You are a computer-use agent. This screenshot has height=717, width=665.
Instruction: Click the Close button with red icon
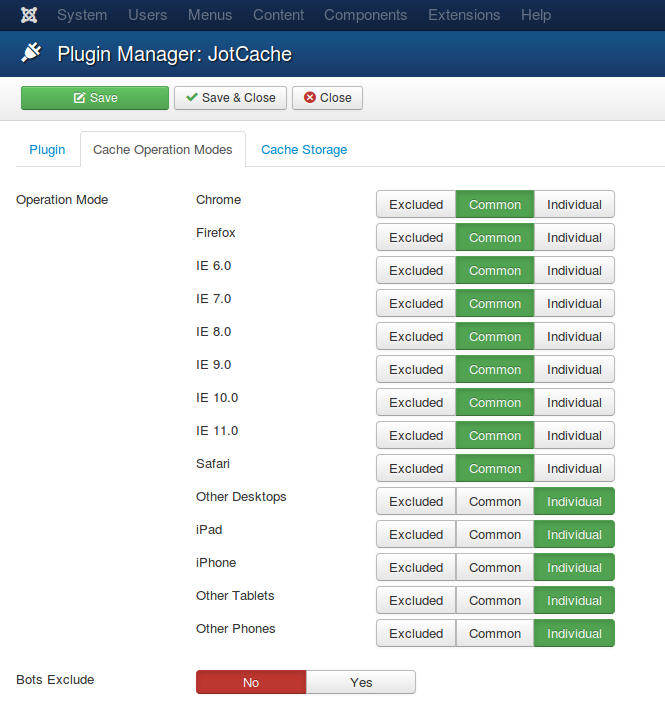[x=327, y=98]
